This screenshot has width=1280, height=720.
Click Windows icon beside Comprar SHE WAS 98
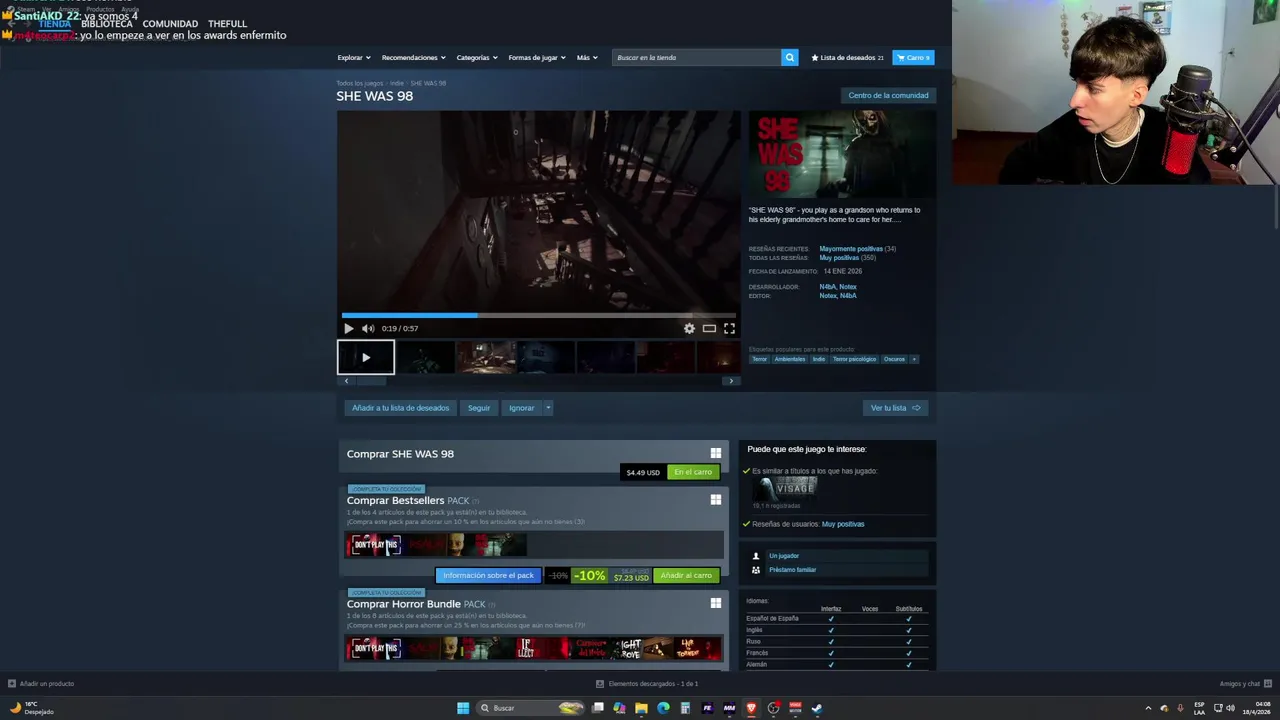[715, 453]
